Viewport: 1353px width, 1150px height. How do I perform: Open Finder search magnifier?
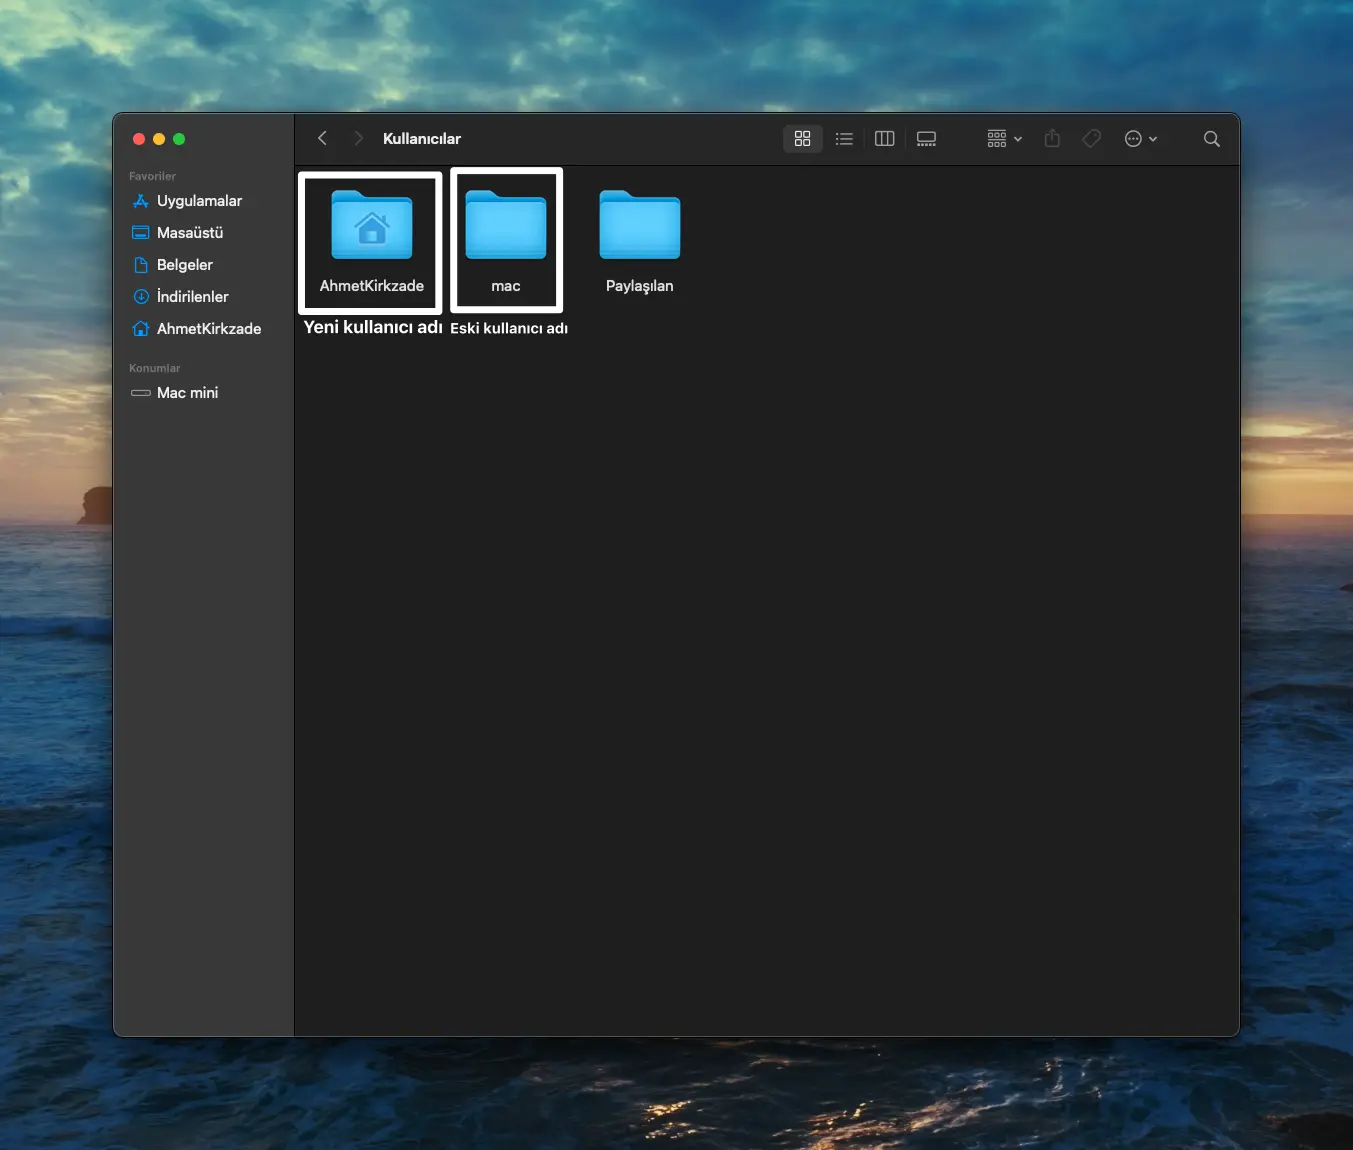[1211, 139]
